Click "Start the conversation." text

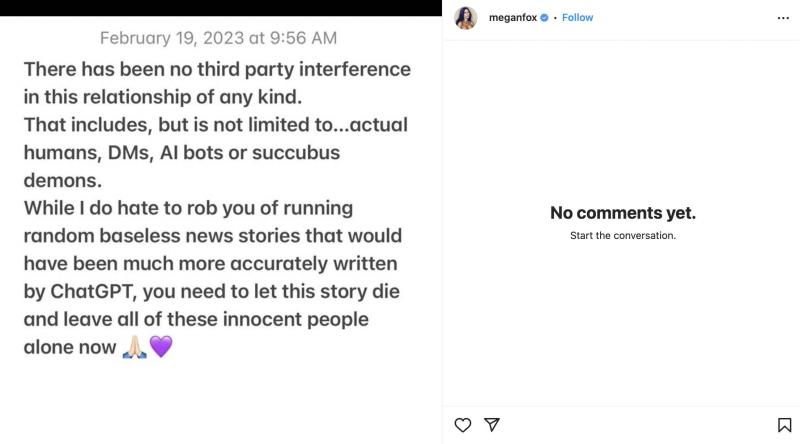click(622, 236)
